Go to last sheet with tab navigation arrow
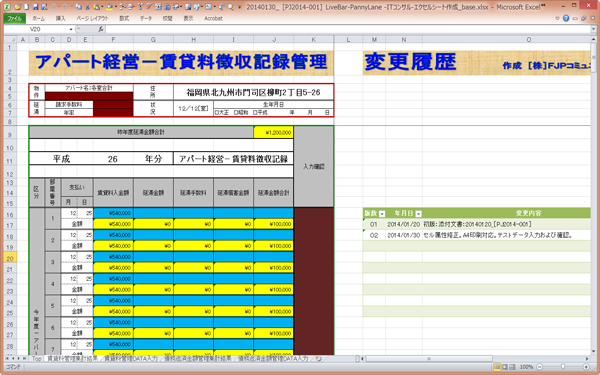 click(x=24, y=359)
